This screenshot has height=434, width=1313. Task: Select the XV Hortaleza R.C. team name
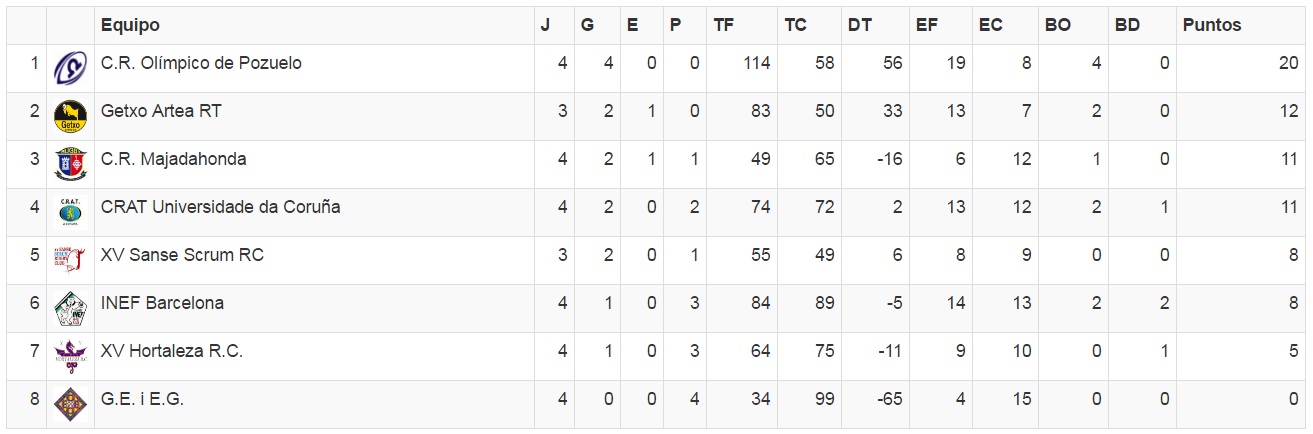click(x=172, y=351)
